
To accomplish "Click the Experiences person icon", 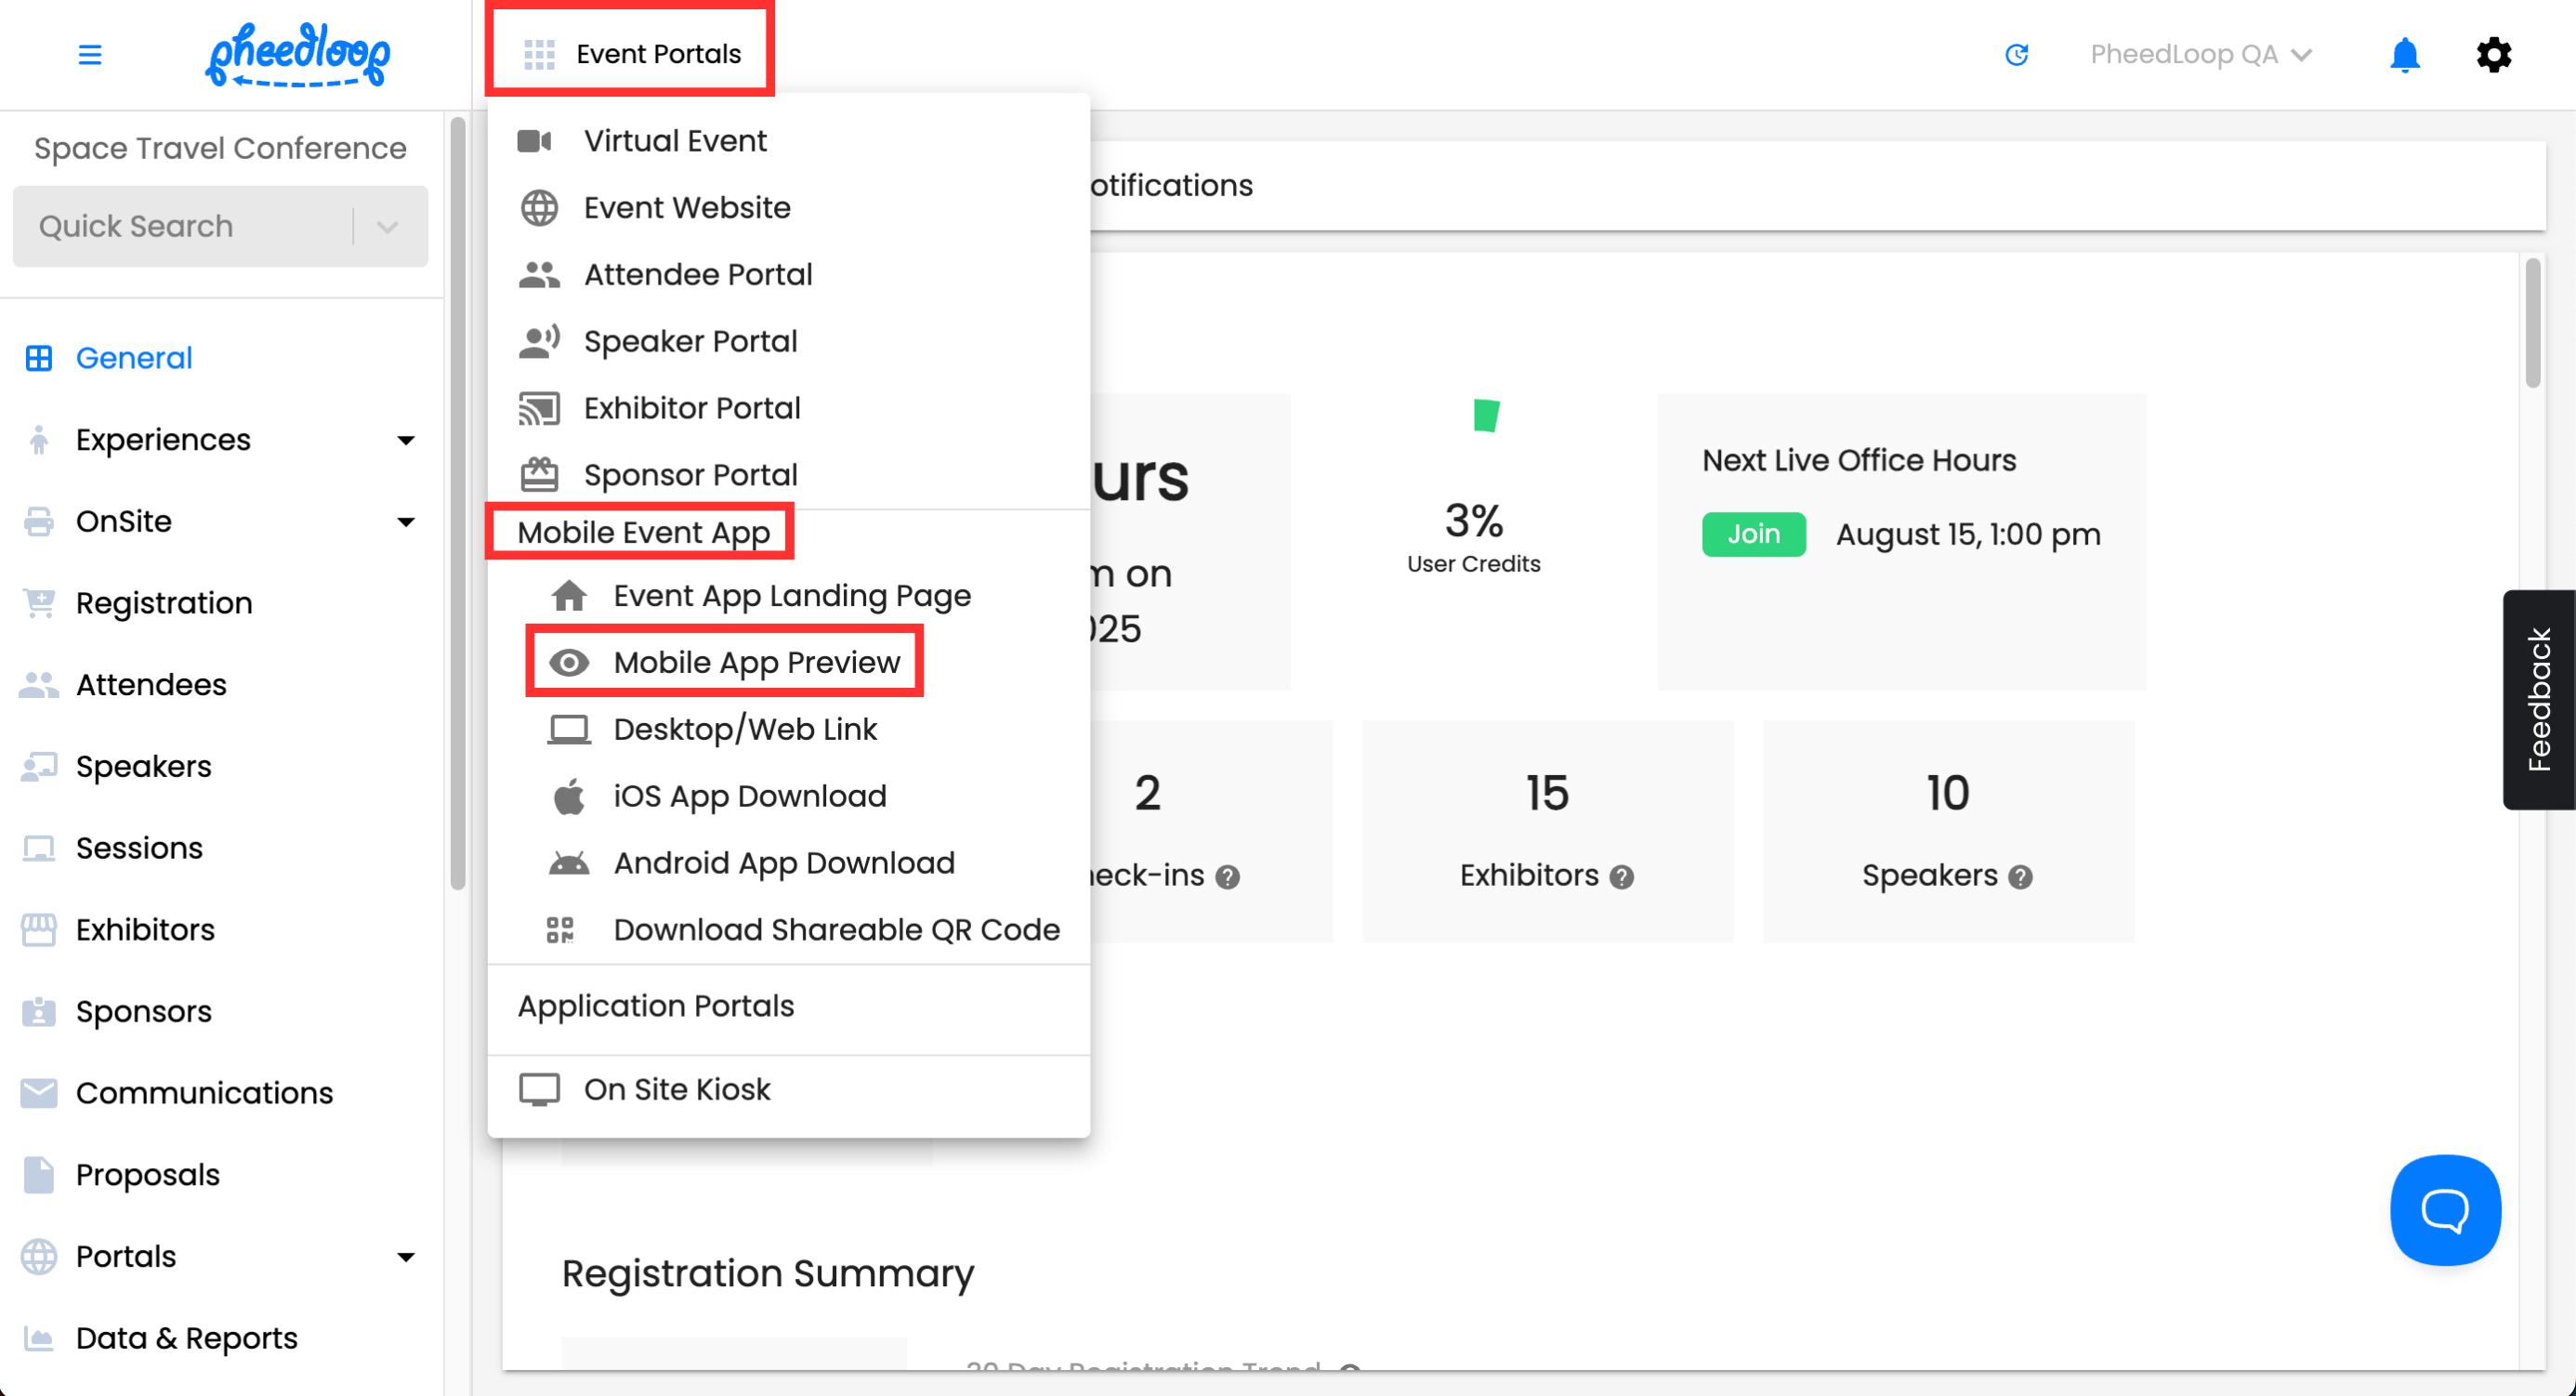I will pyautogui.click(x=39, y=440).
